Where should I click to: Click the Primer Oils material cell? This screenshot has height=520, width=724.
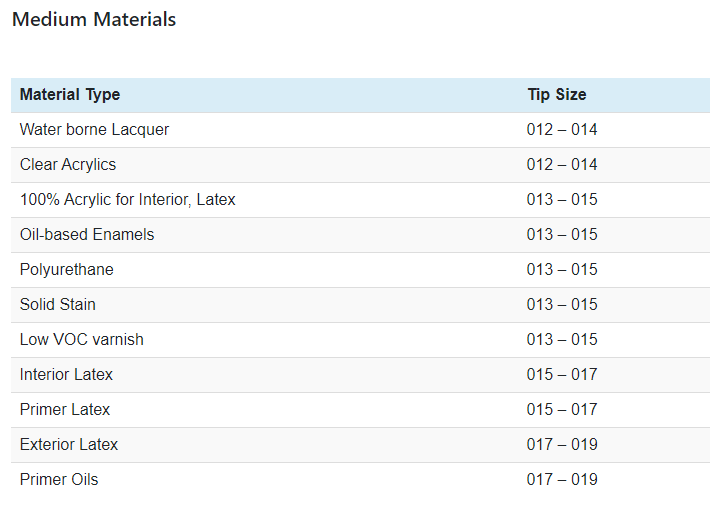59,480
